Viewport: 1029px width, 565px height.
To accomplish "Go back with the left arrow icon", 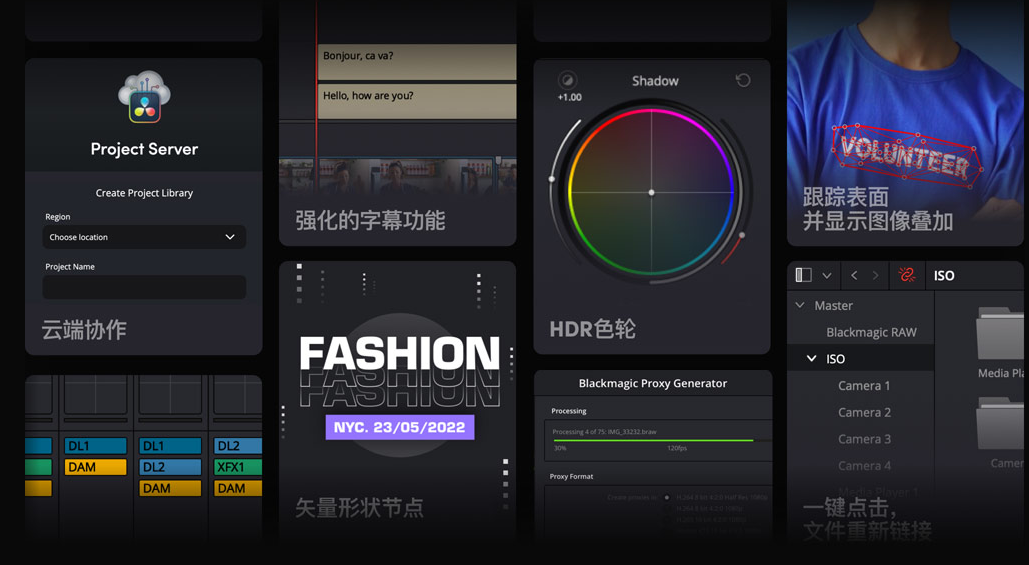I will coord(854,275).
